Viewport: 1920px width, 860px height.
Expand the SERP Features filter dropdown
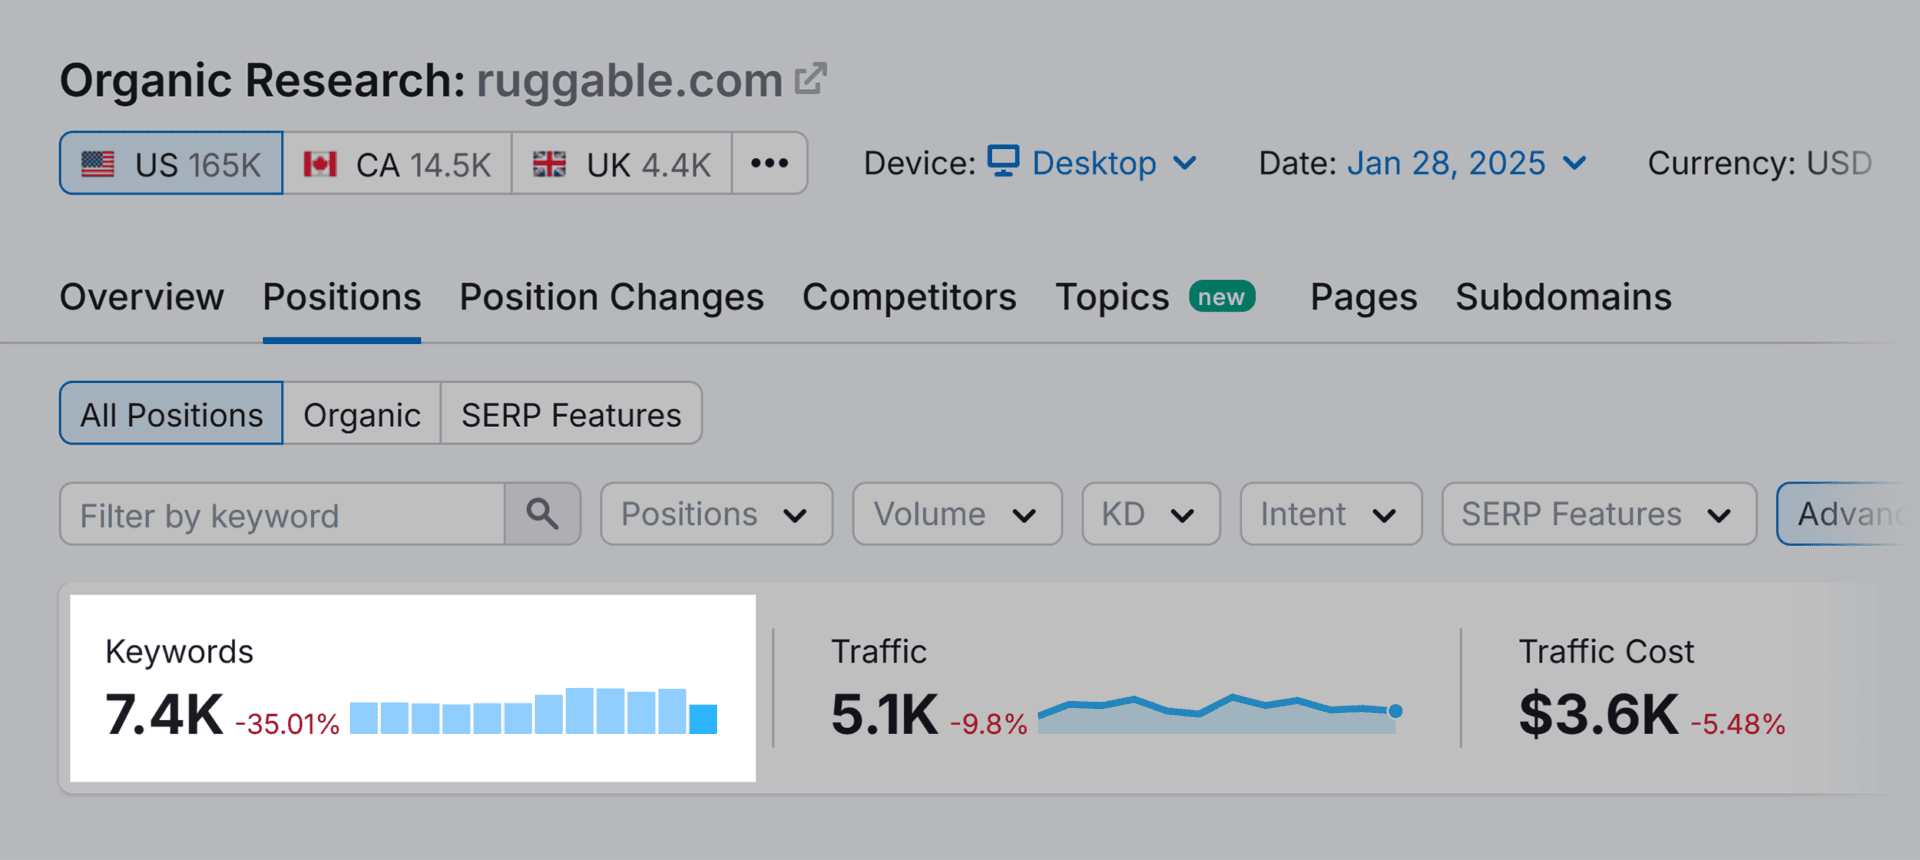[1599, 514]
